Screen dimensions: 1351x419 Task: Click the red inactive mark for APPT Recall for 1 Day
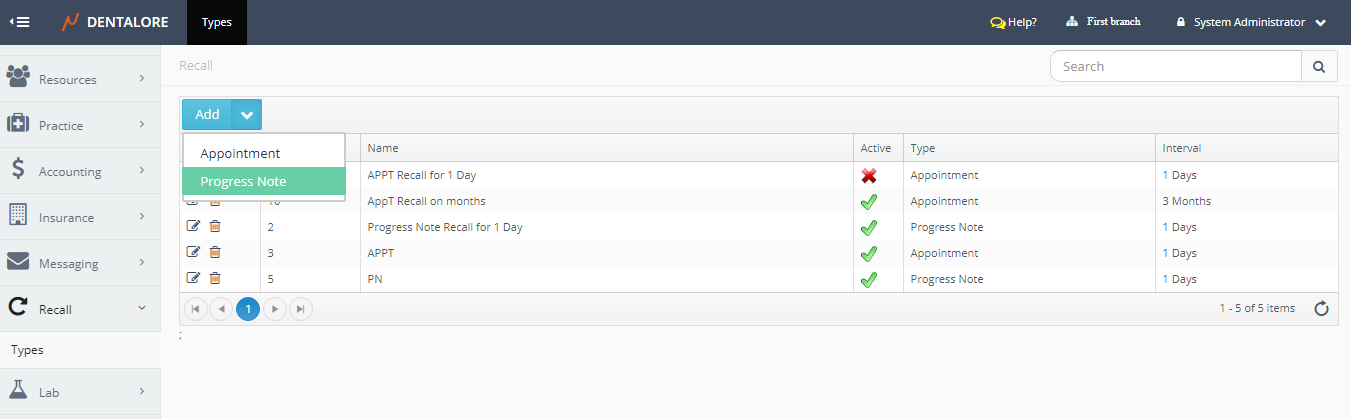(869, 176)
